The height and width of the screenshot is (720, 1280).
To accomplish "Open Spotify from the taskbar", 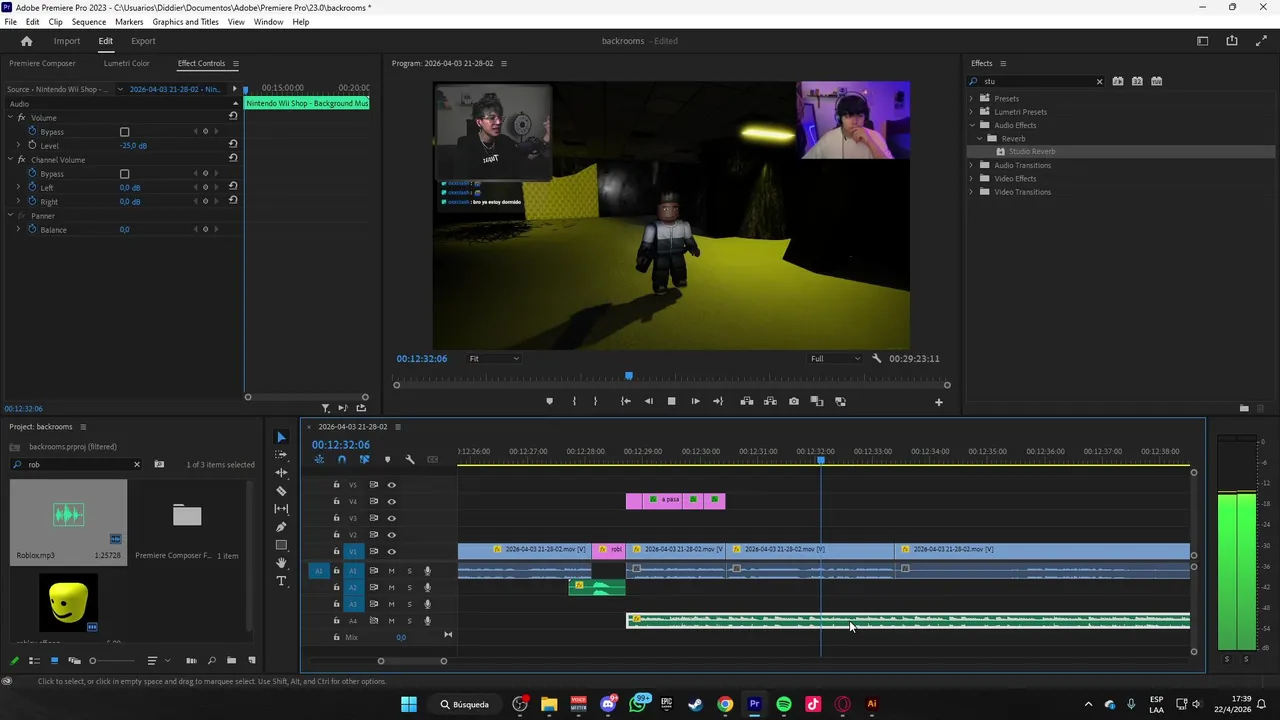I will [784, 704].
